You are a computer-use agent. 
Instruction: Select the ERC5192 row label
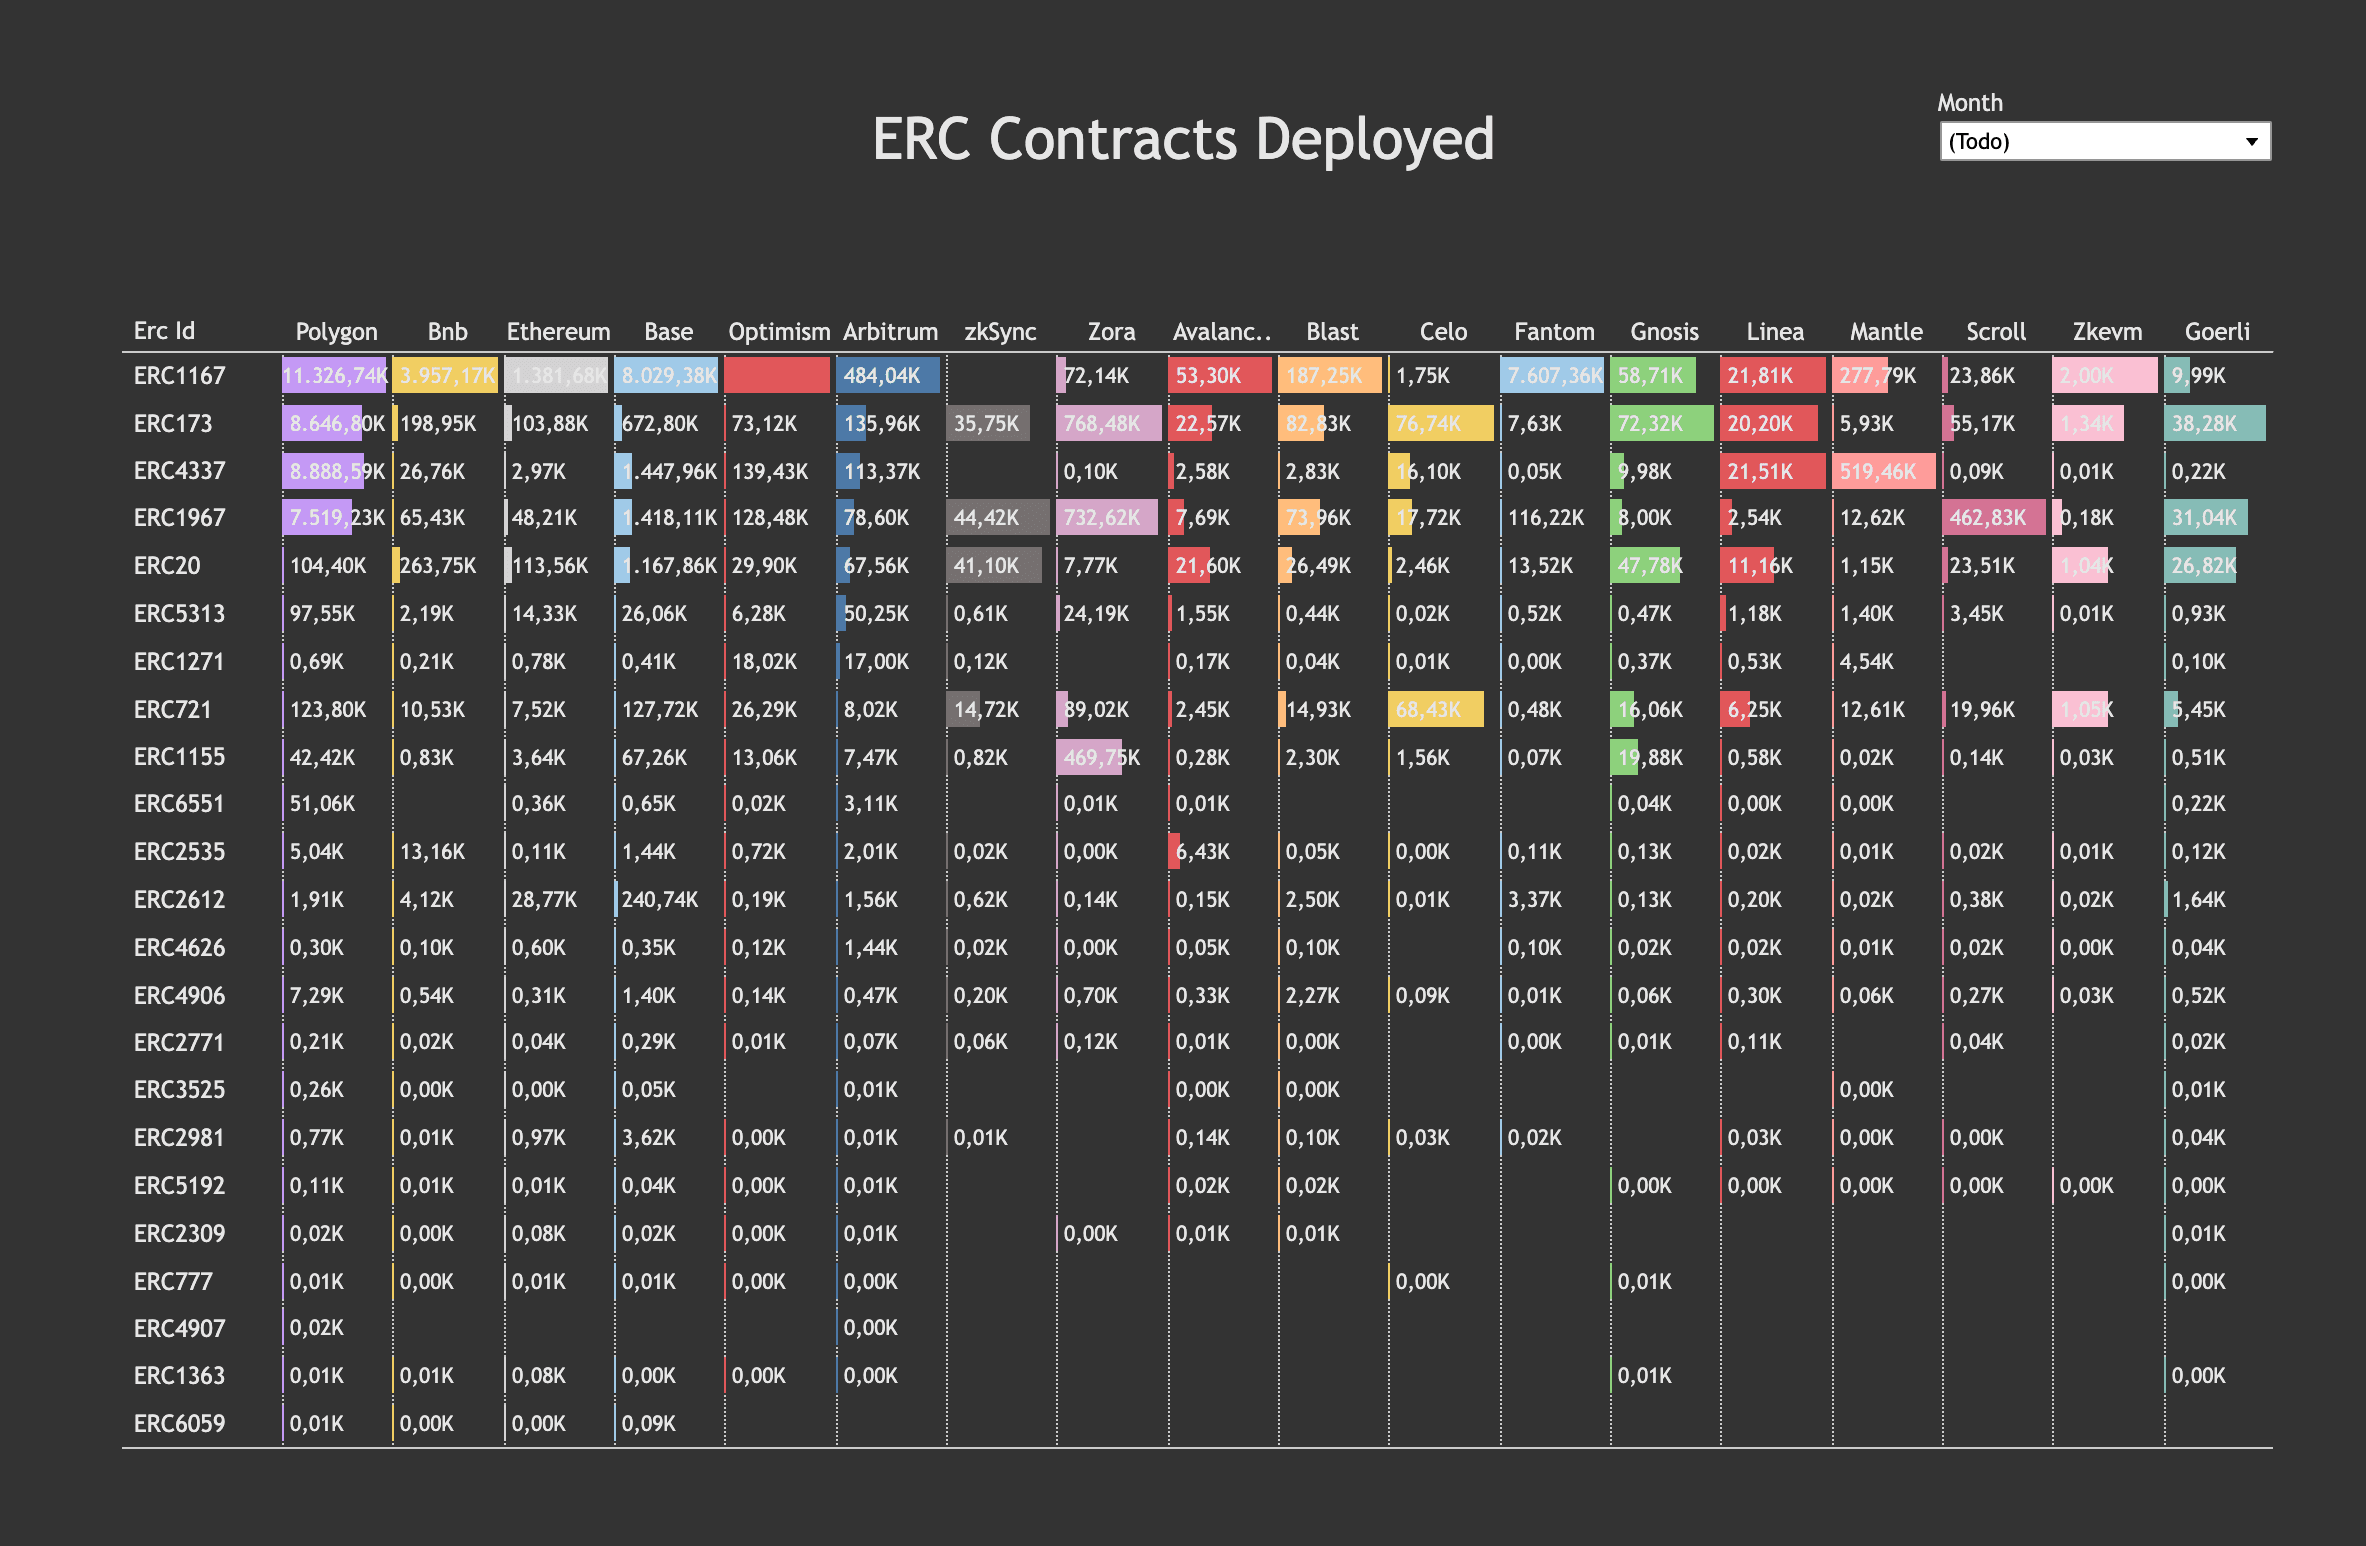[x=180, y=1186]
